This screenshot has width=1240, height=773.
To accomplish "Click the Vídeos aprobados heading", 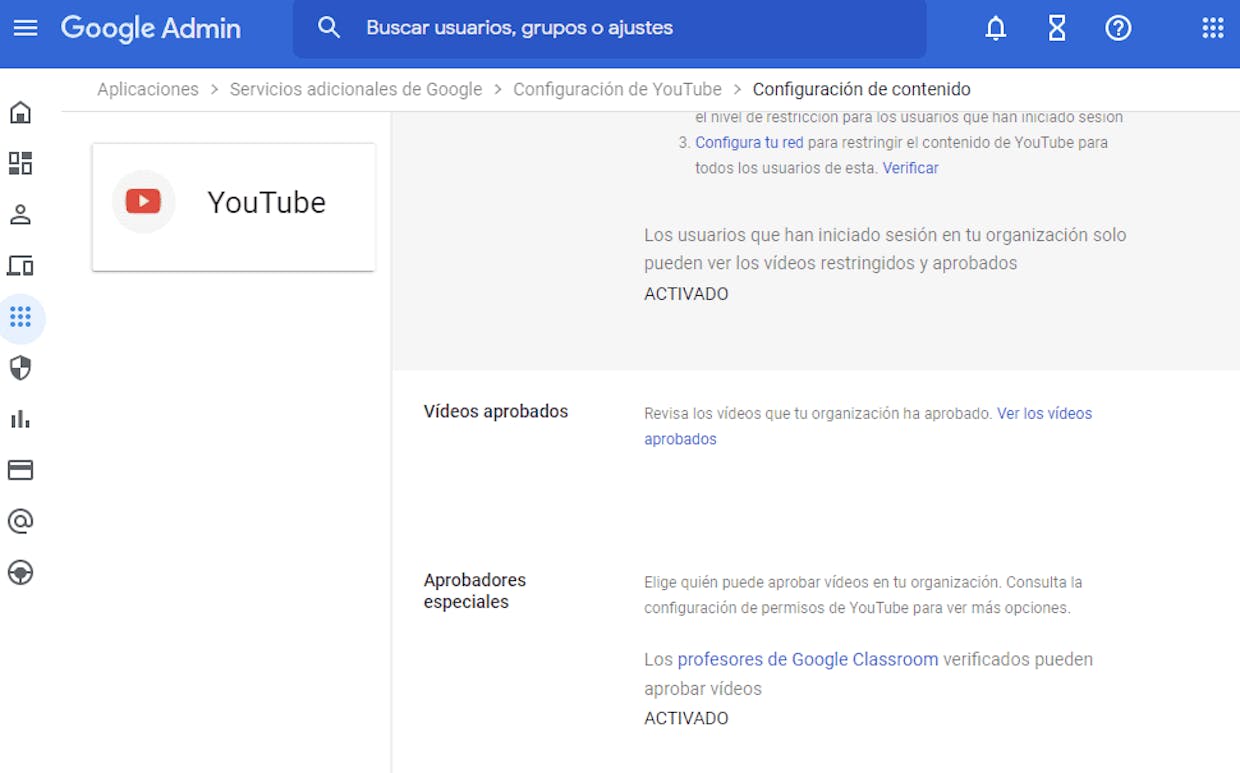I will click(496, 411).
